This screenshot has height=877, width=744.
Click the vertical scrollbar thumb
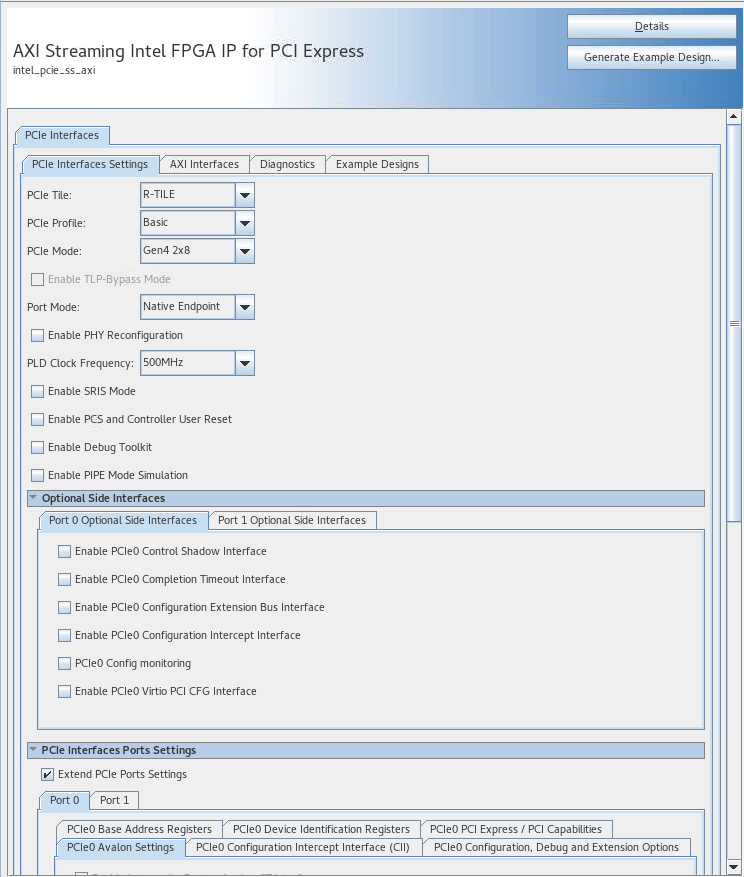click(734, 323)
